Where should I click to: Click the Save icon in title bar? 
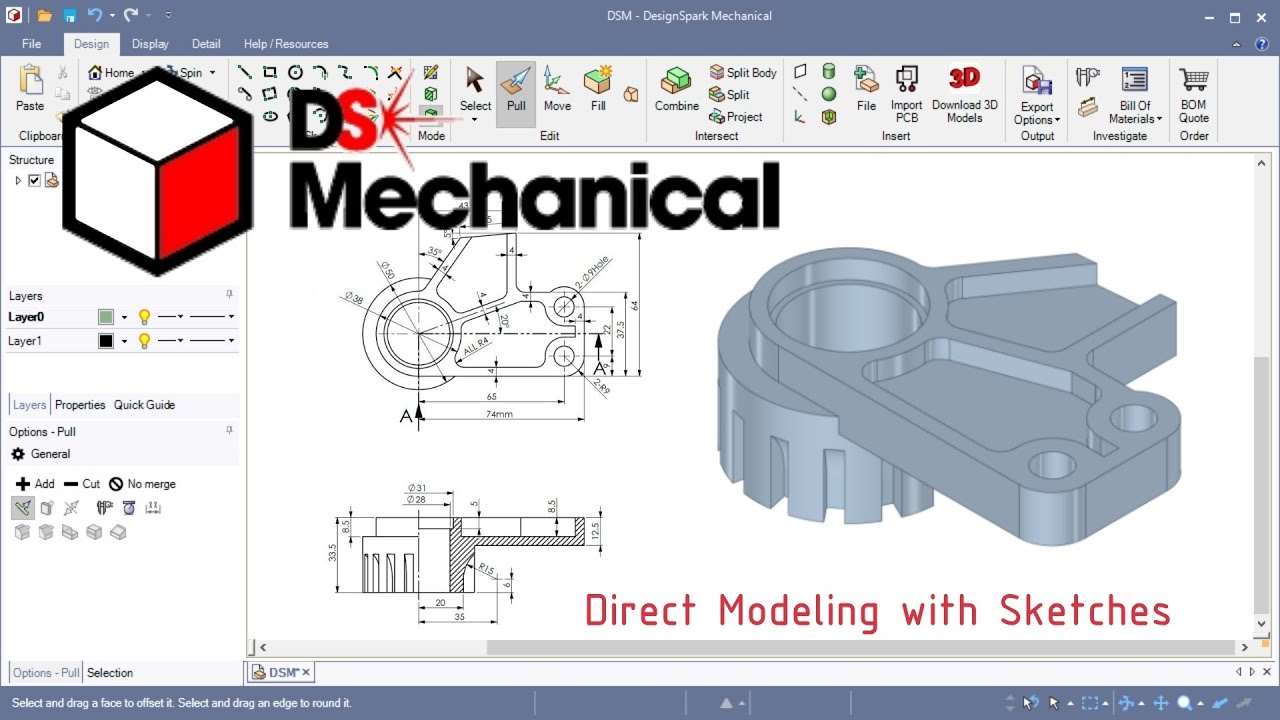(x=69, y=16)
